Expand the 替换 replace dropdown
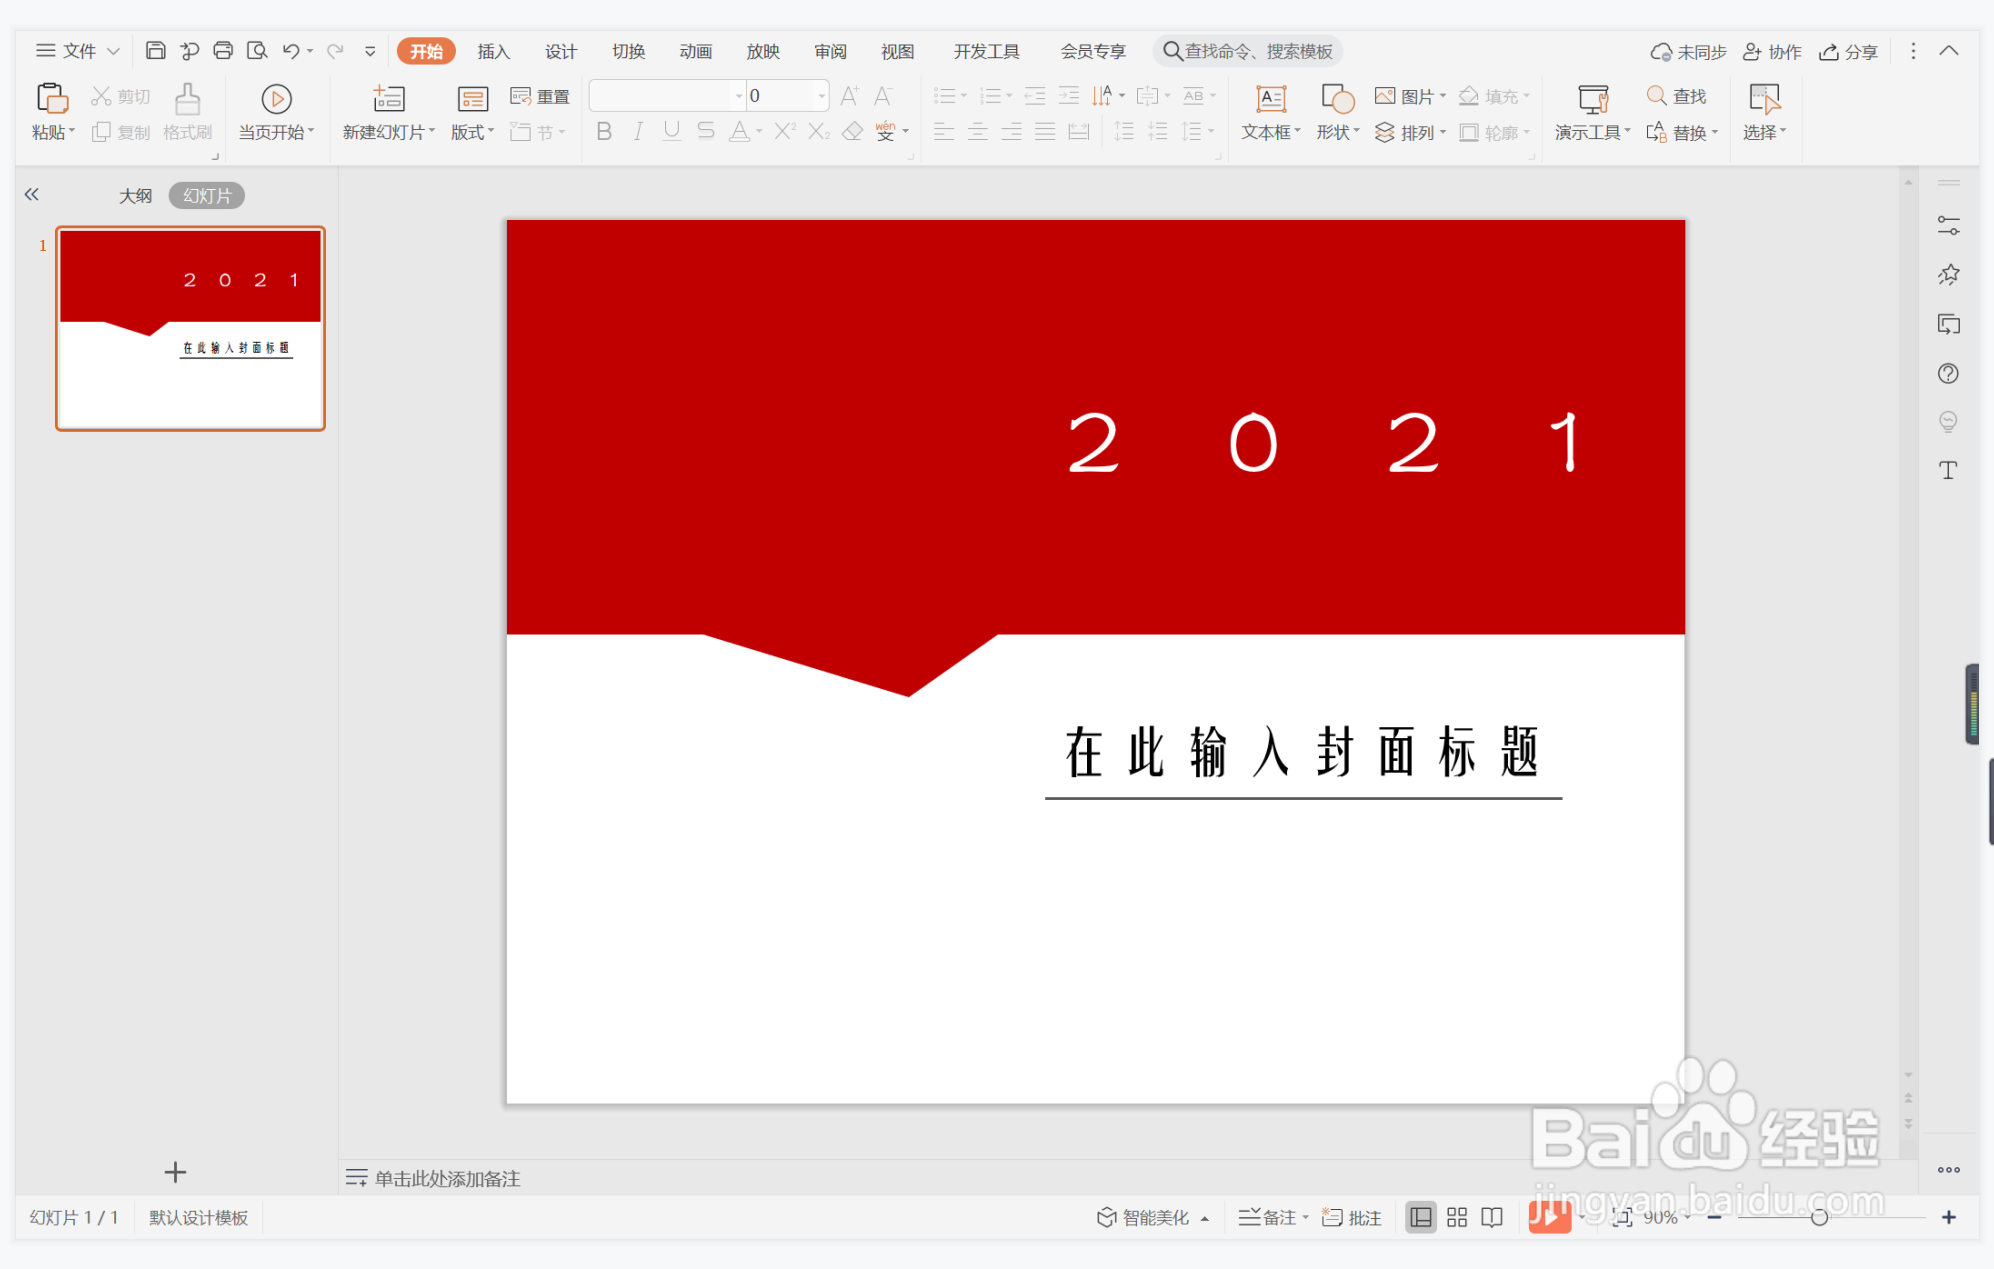The width and height of the screenshot is (1994, 1269). [x=1715, y=132]
